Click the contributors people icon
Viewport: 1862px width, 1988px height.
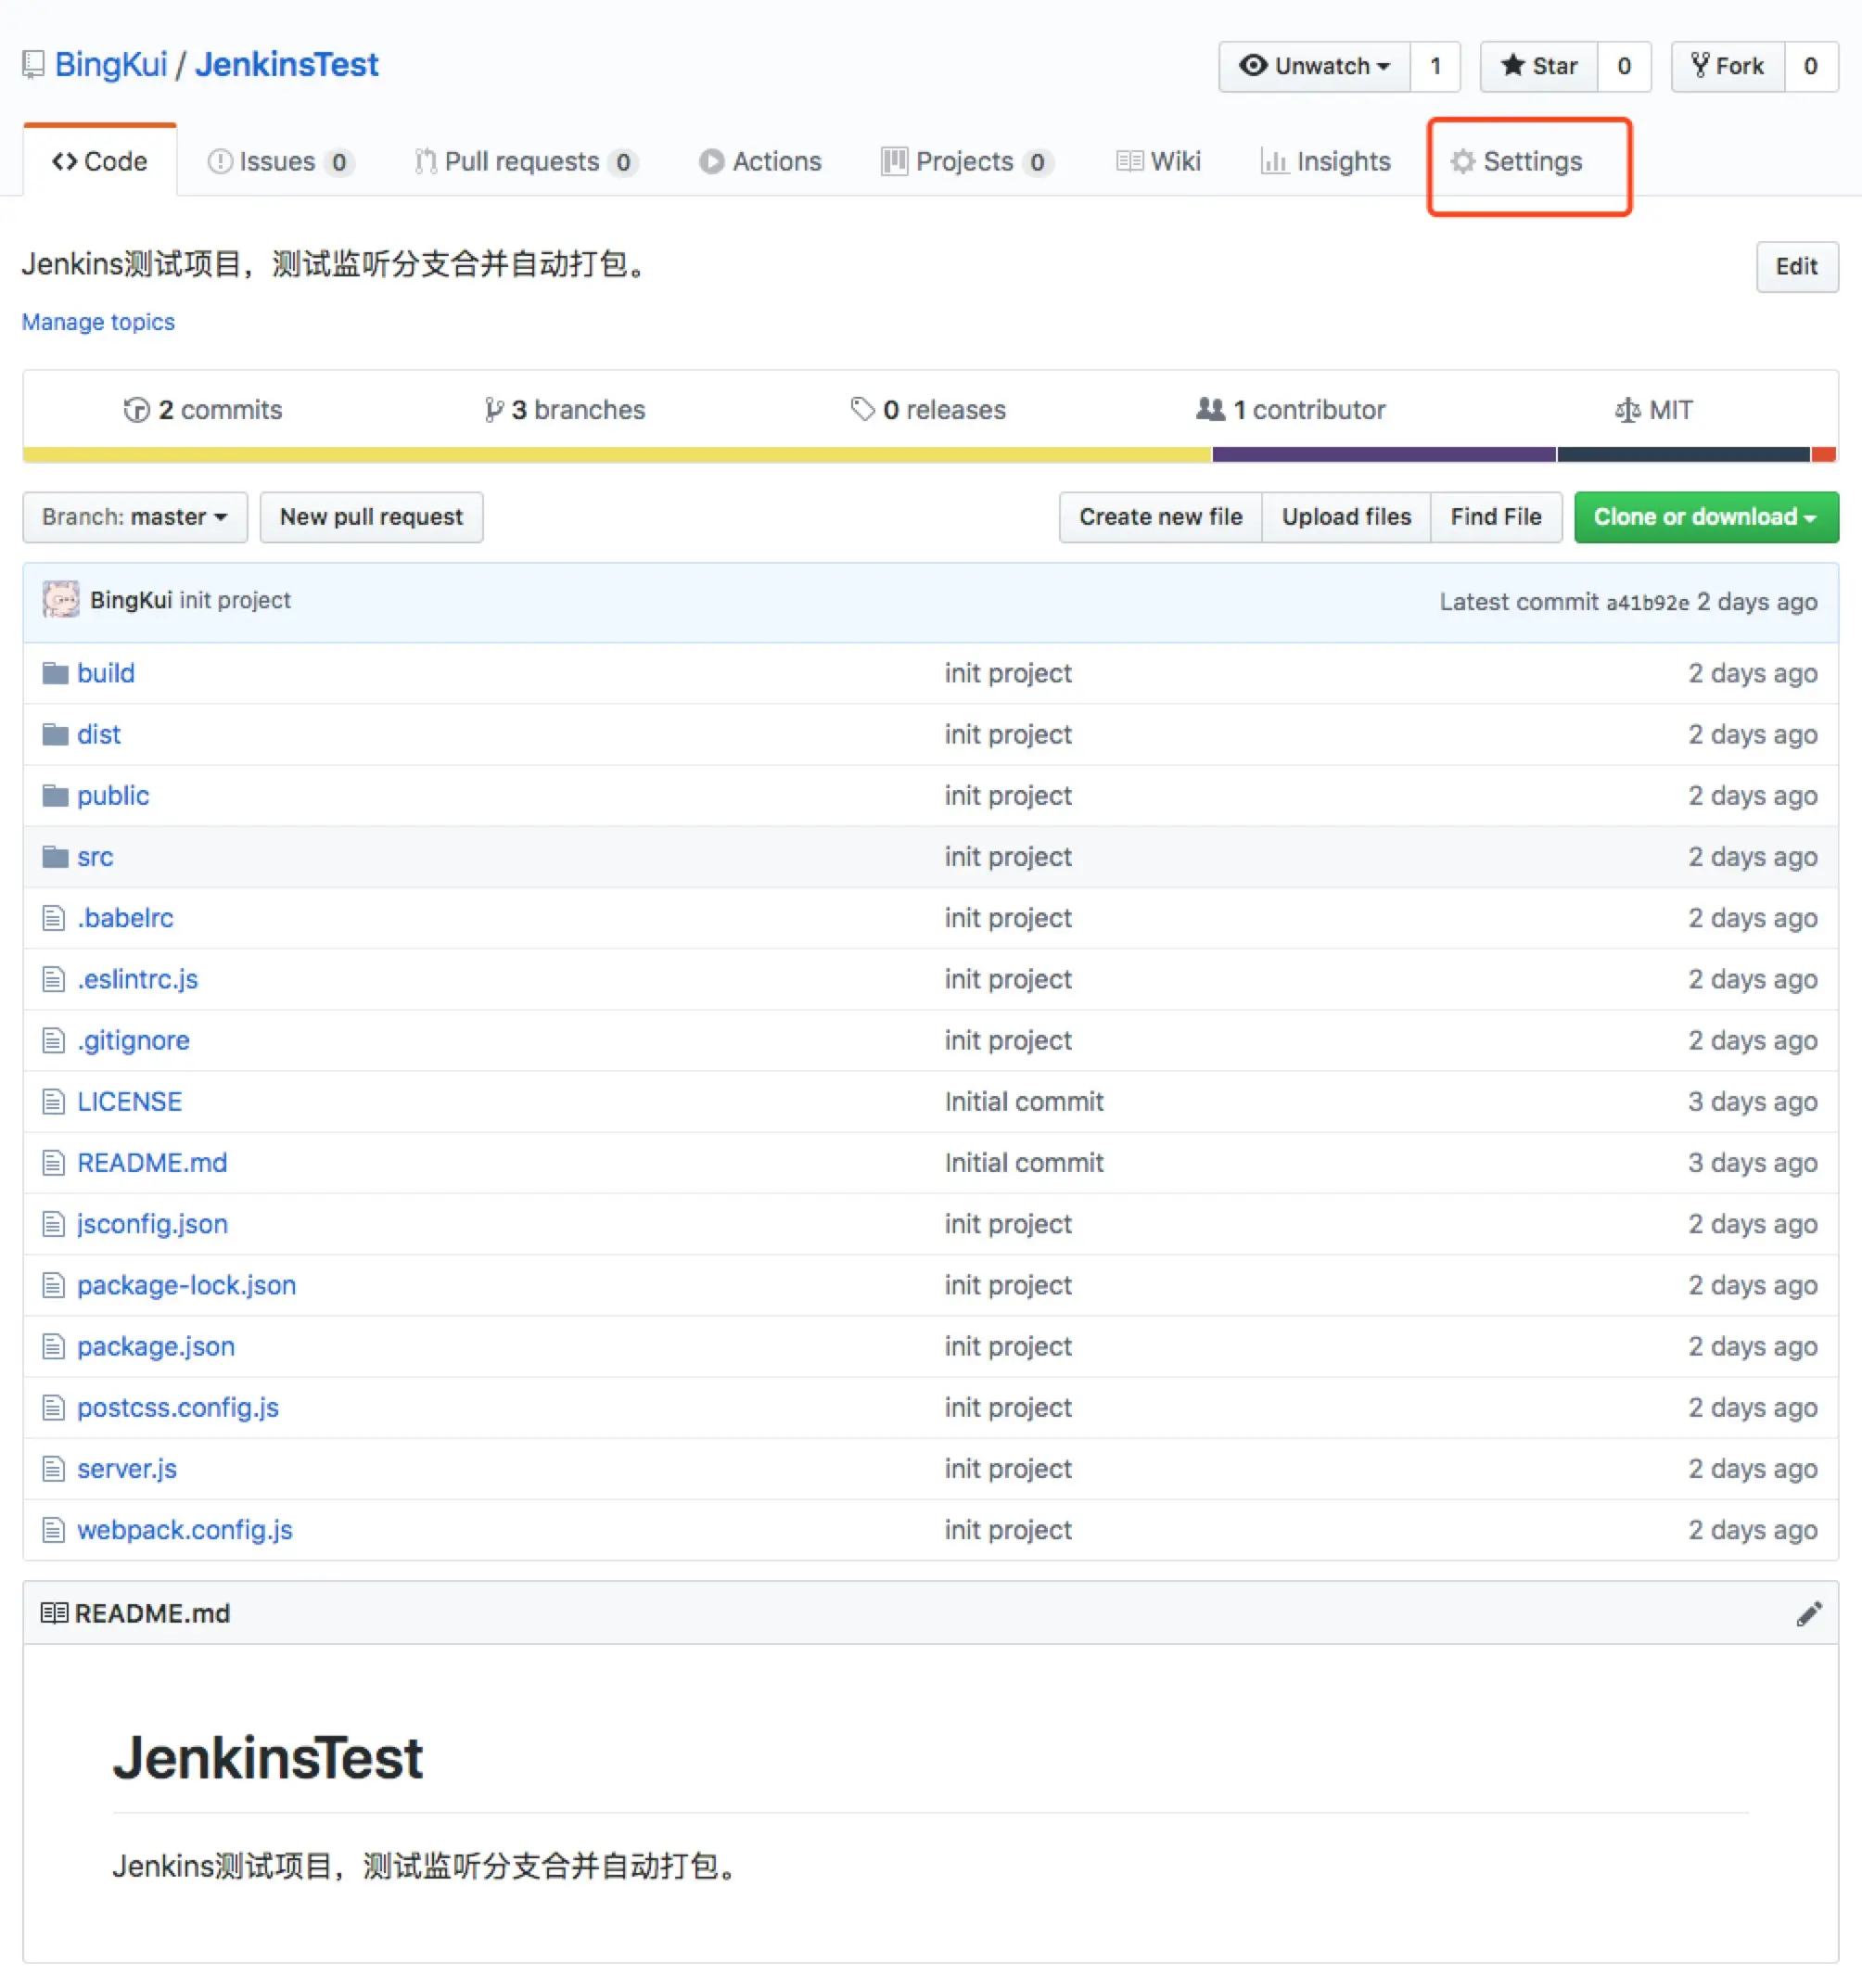(1210, 409)
